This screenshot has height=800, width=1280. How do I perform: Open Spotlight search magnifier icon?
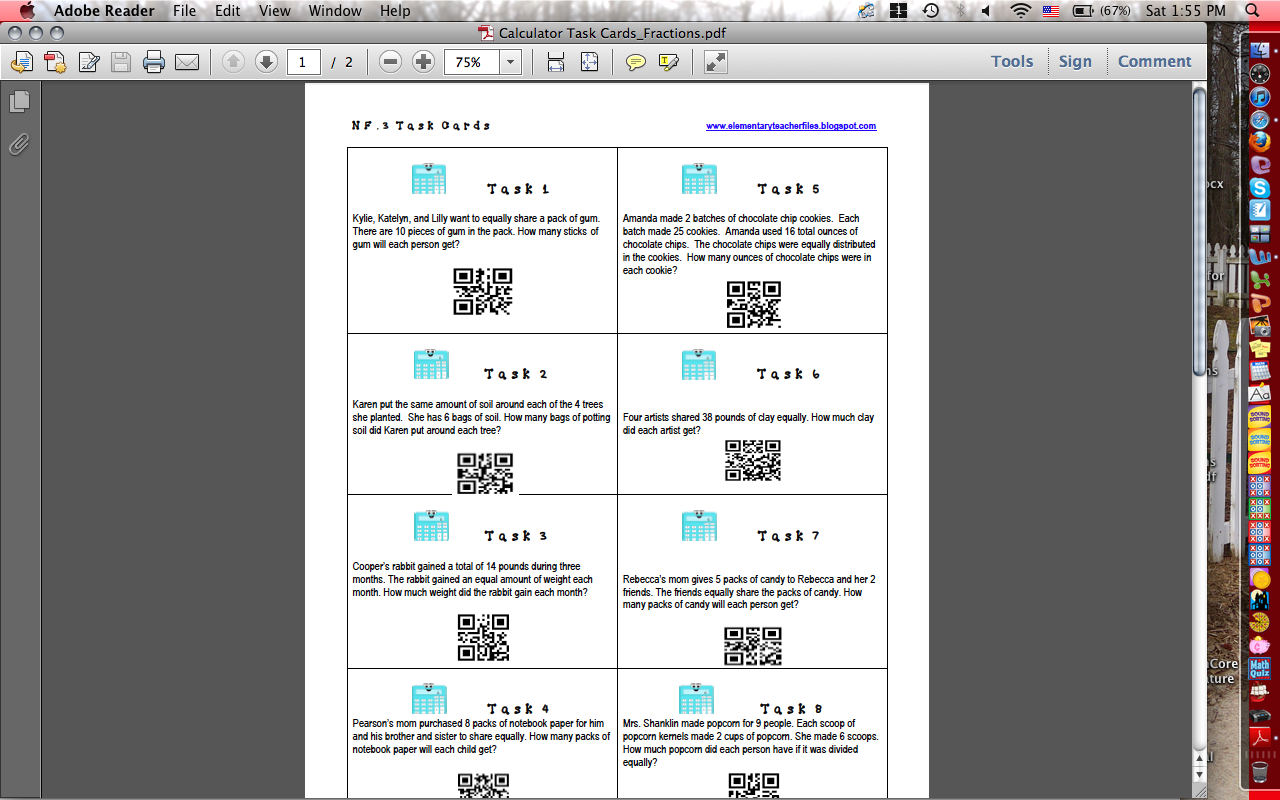(x=1253, y=11)
